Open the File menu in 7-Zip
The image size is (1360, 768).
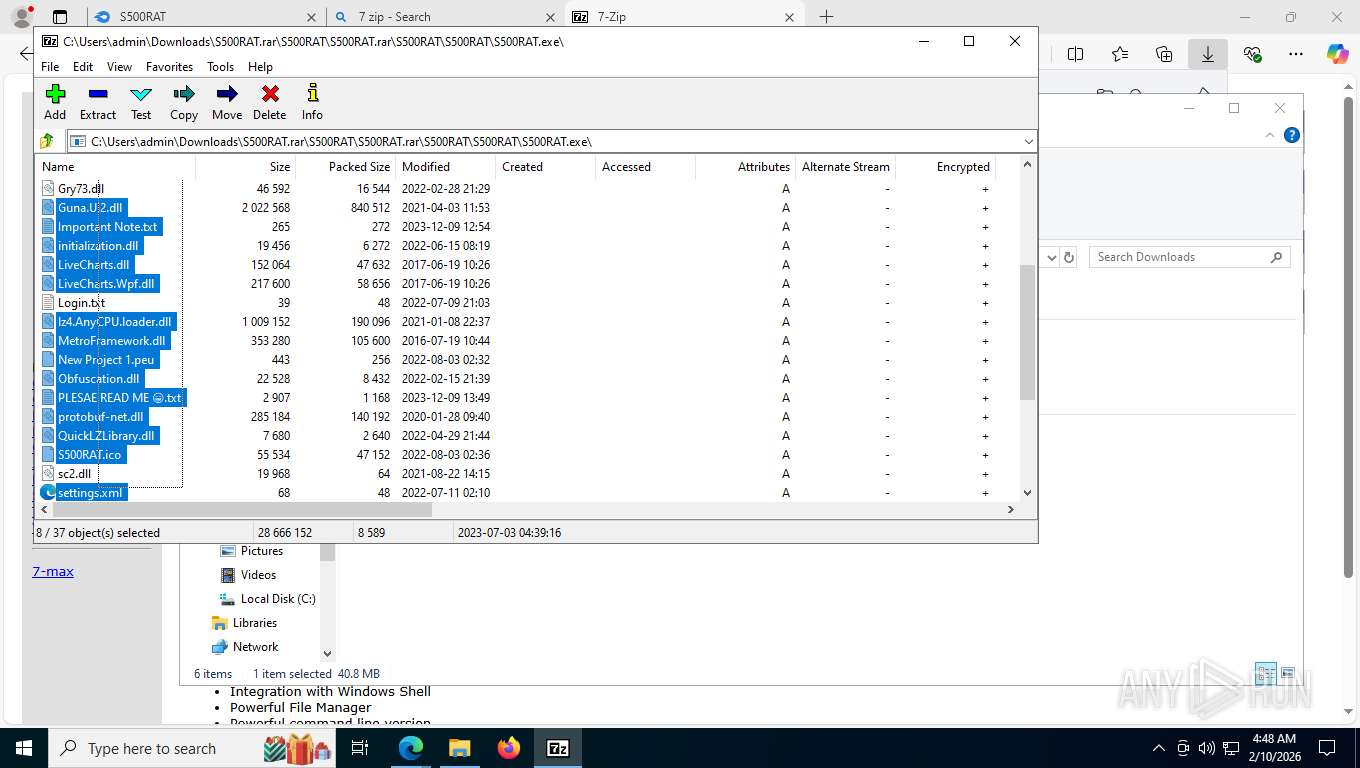click(50, 67)
